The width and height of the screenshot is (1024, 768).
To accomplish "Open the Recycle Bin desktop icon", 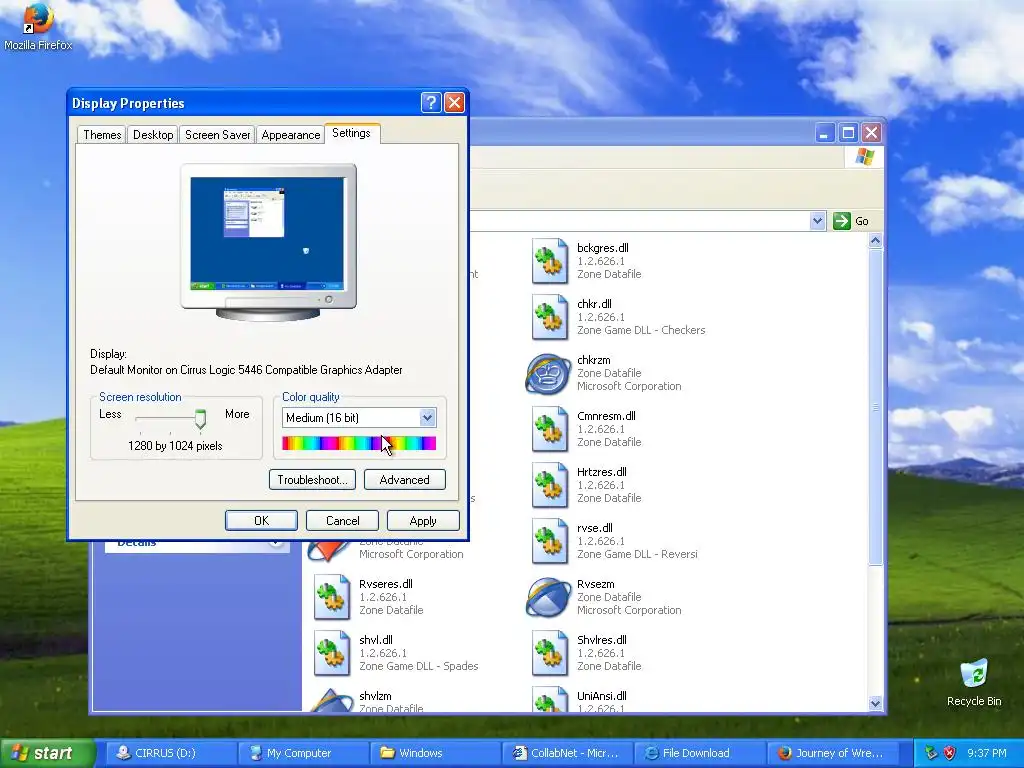I will 974,682.
